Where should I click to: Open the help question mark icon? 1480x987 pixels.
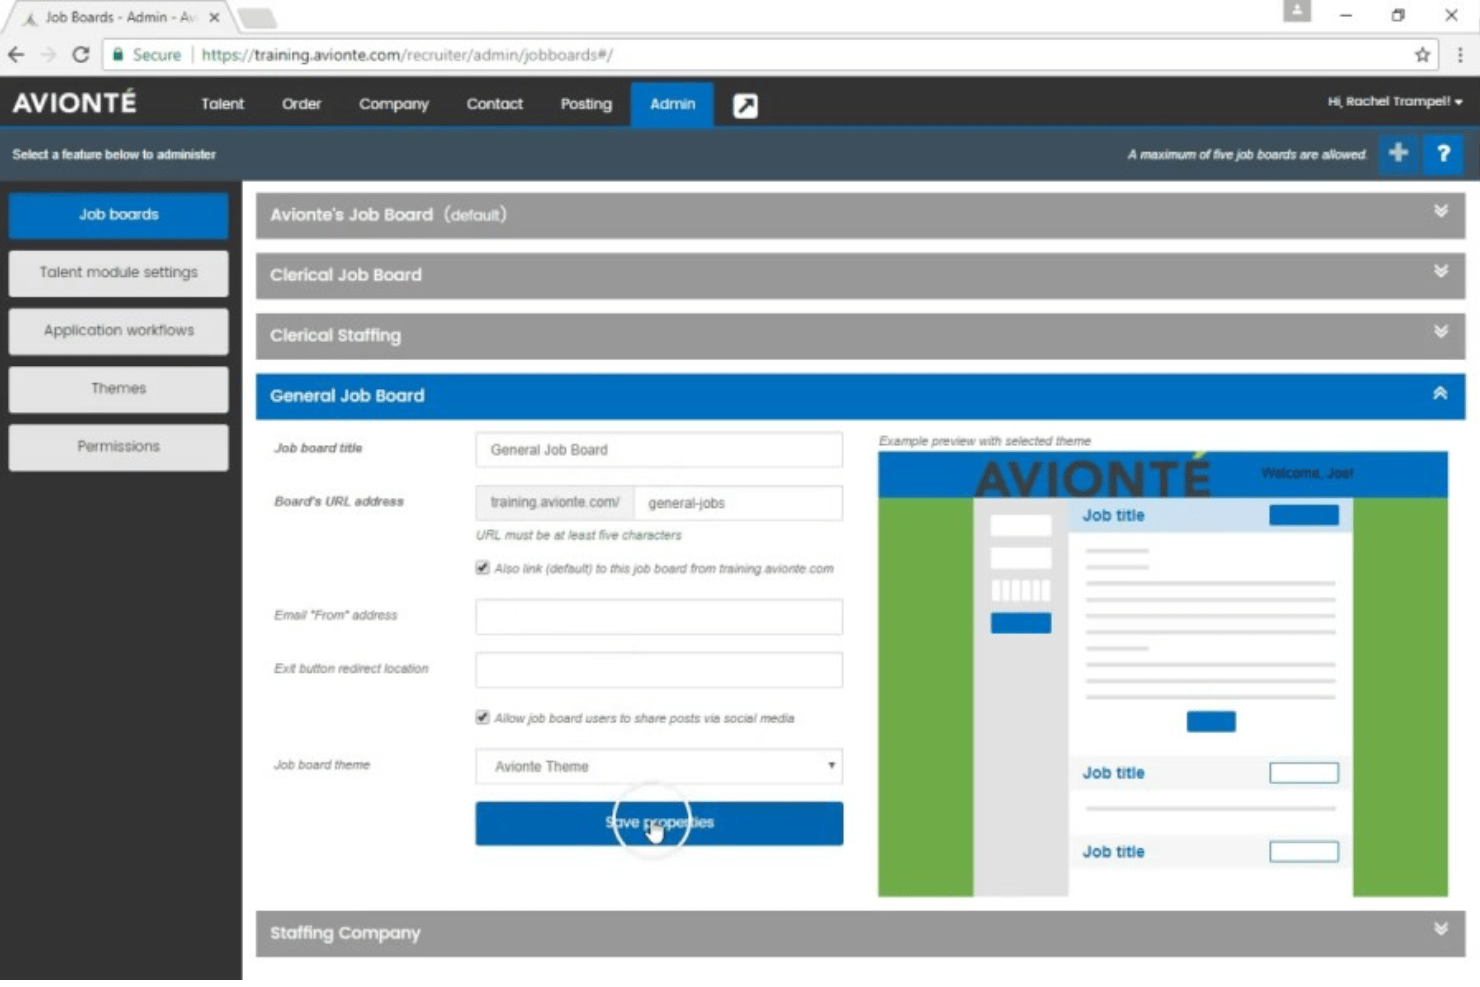pyautogui.click(x=1443, y=153)
